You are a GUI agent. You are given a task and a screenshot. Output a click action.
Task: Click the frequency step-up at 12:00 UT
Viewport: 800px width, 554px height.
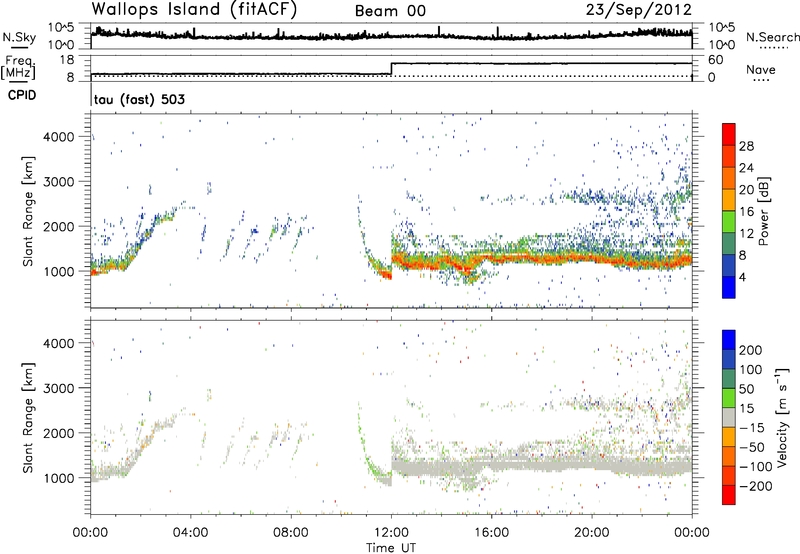point(391,69)
